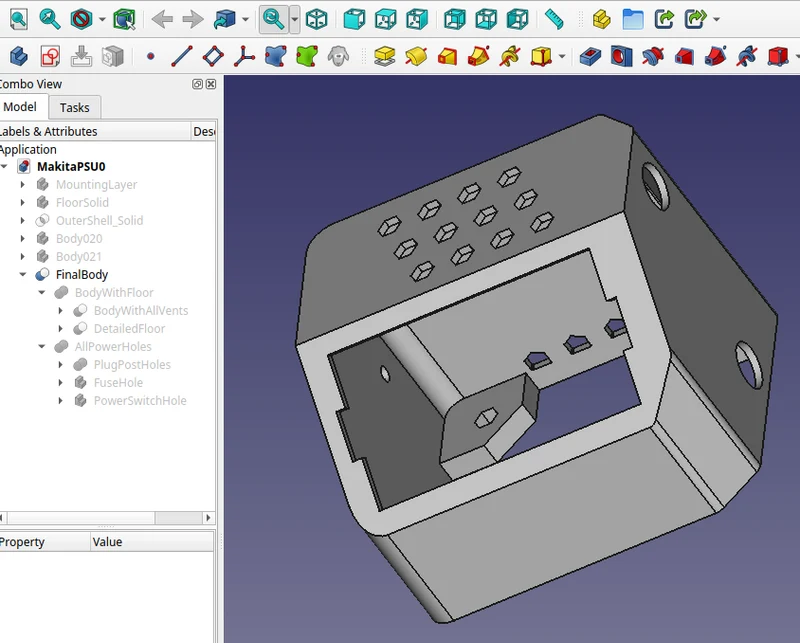The image size is (800, 643).
Task: Select OuterShell_Solid in the model tree
Action: [x=99, y=220]
